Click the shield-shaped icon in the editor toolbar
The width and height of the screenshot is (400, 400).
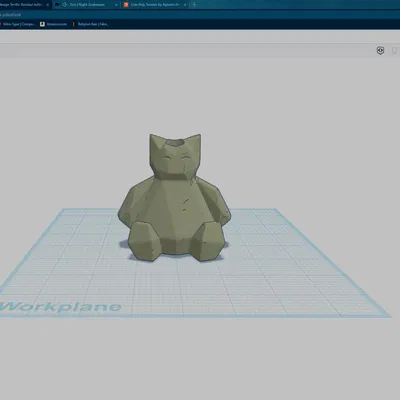380,51
